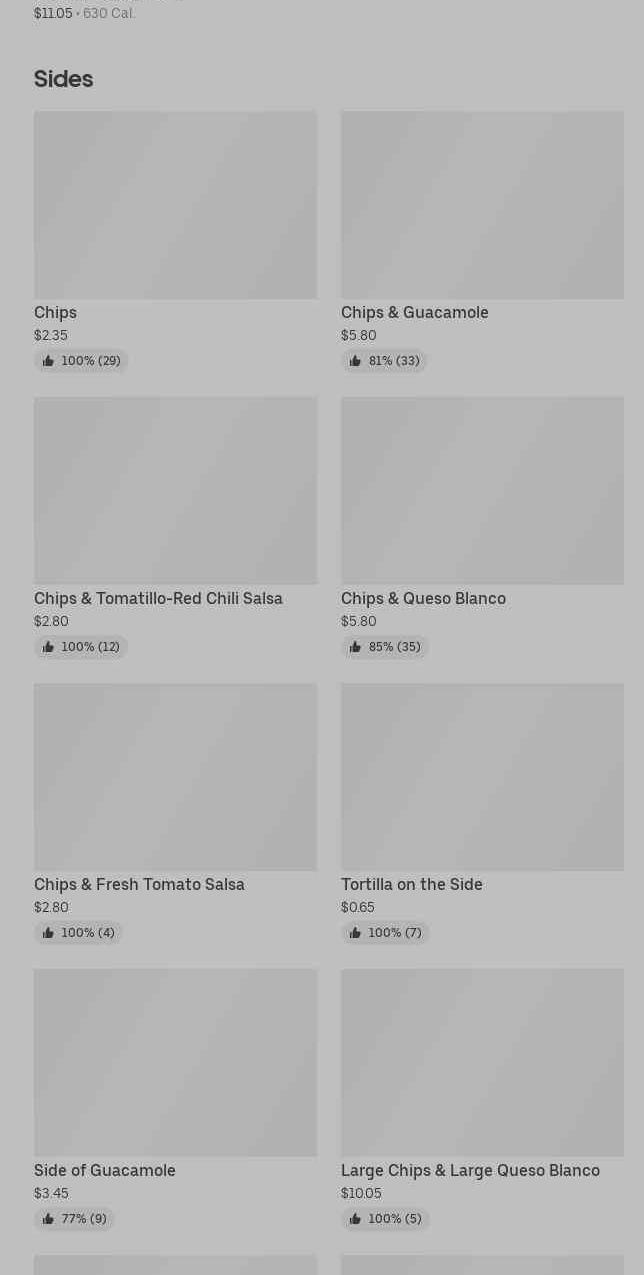Viewport: 644px width, 1275px height.
Task: Click the Chips & Tomatillo-Red Chili Salsa title
Action: pos(158,598)
